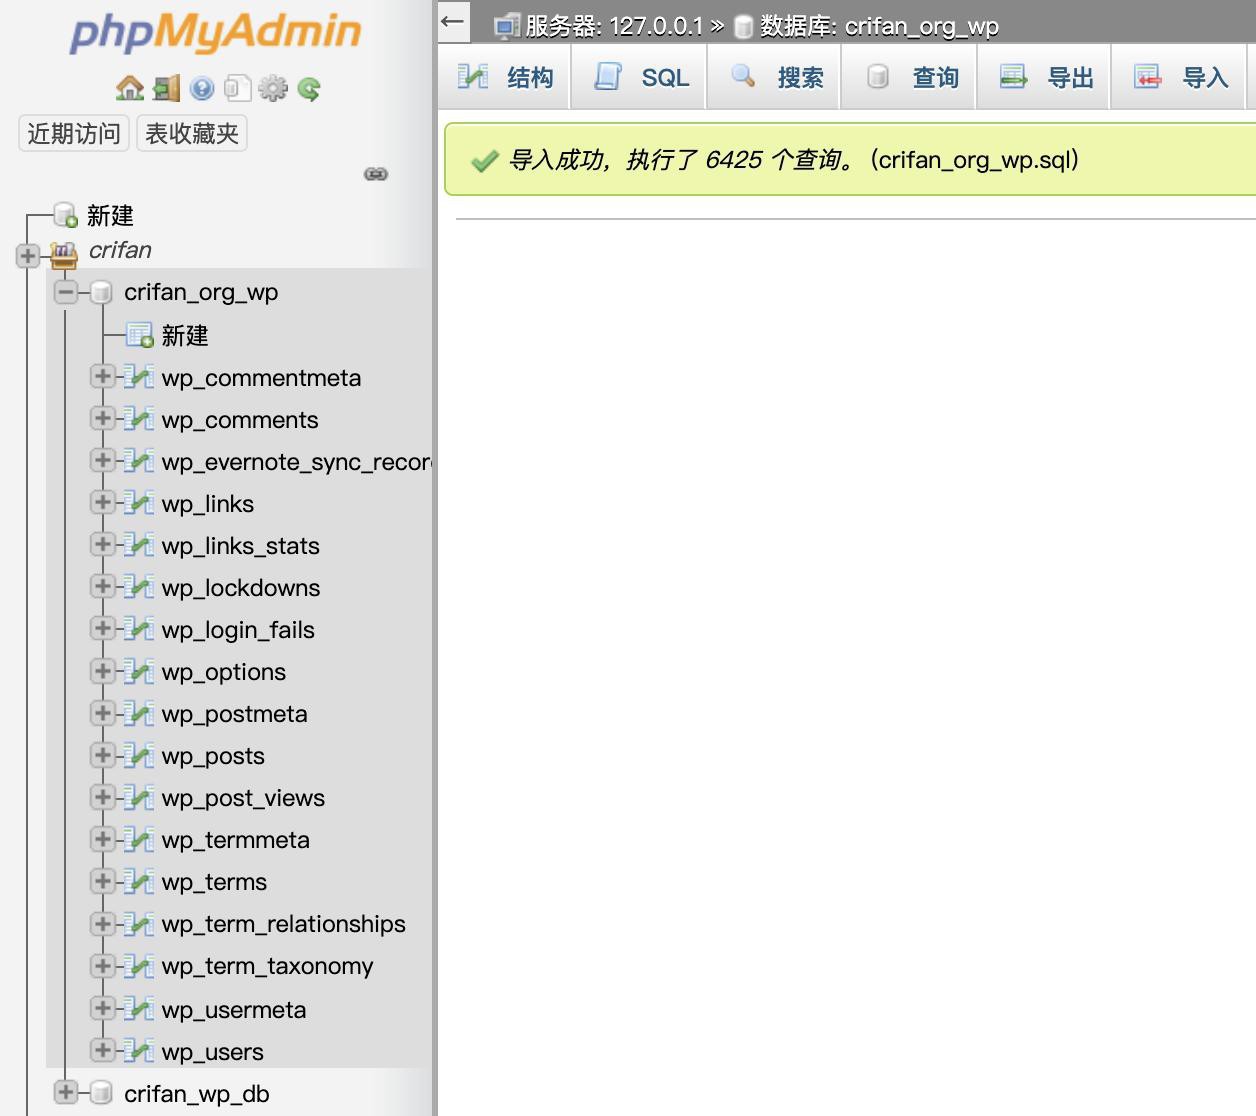The image size is (1256, 1116).
Task: Click the back arrow collapse icon
Action: (452, 20)
